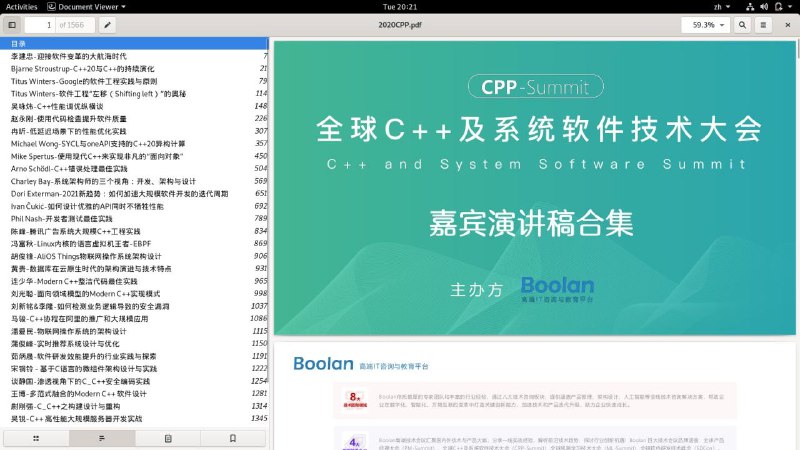Viewport: 800px width, 450px height.
Task: Click the search magnifier icon
Action: click(x=742, y=24)
